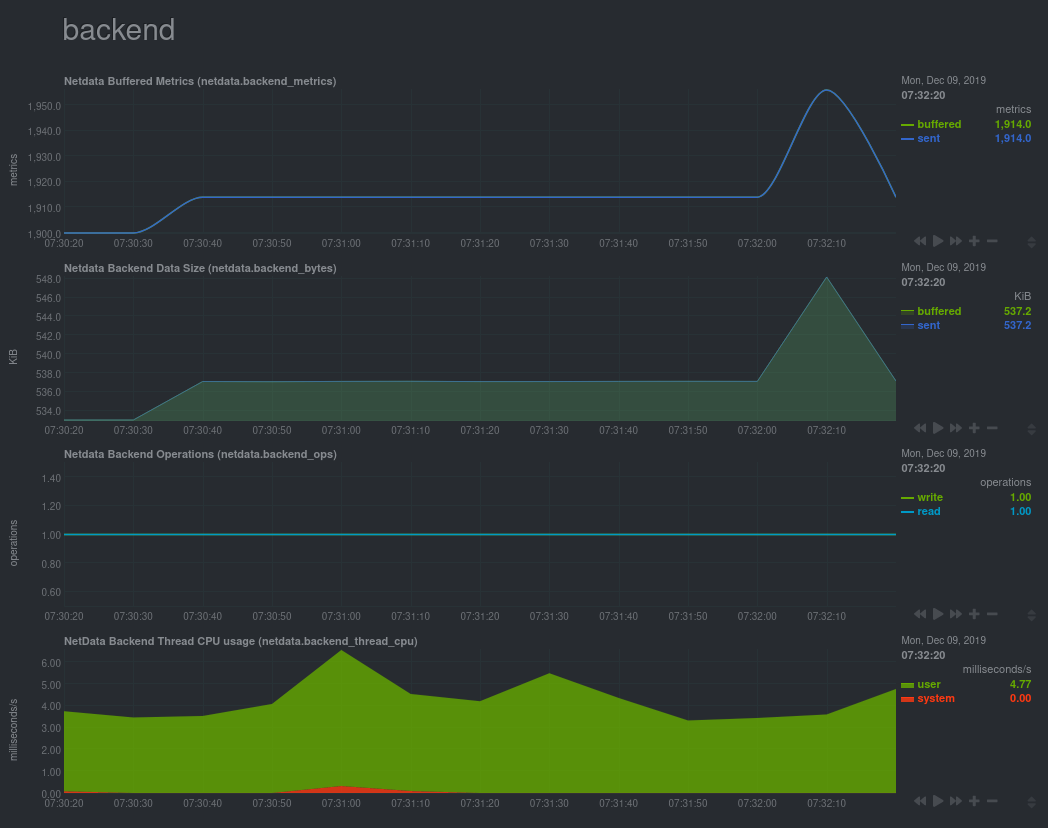The image size is (1048, 828).
Task: Click play icon on Thread CPU usage chart
Action: tap(938, 801)
